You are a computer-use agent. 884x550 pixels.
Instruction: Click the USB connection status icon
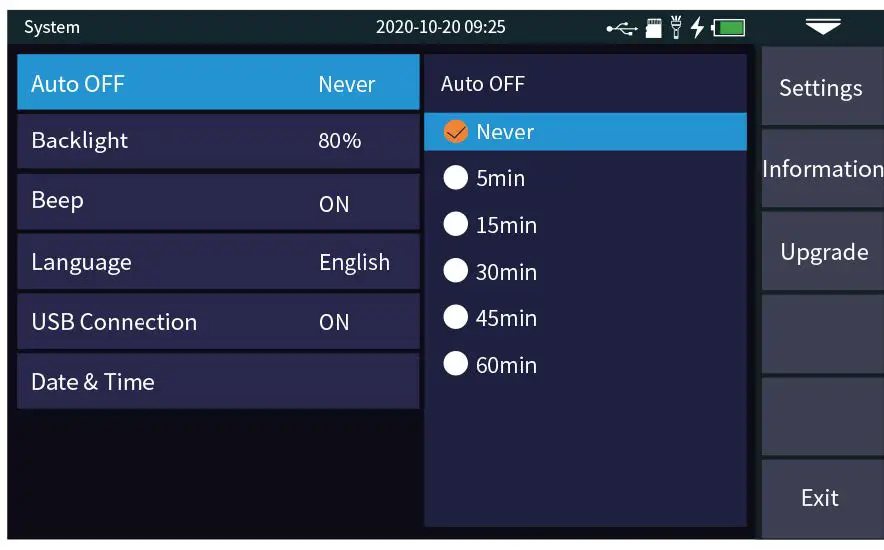pyautogui.click(x=621, y=28)
